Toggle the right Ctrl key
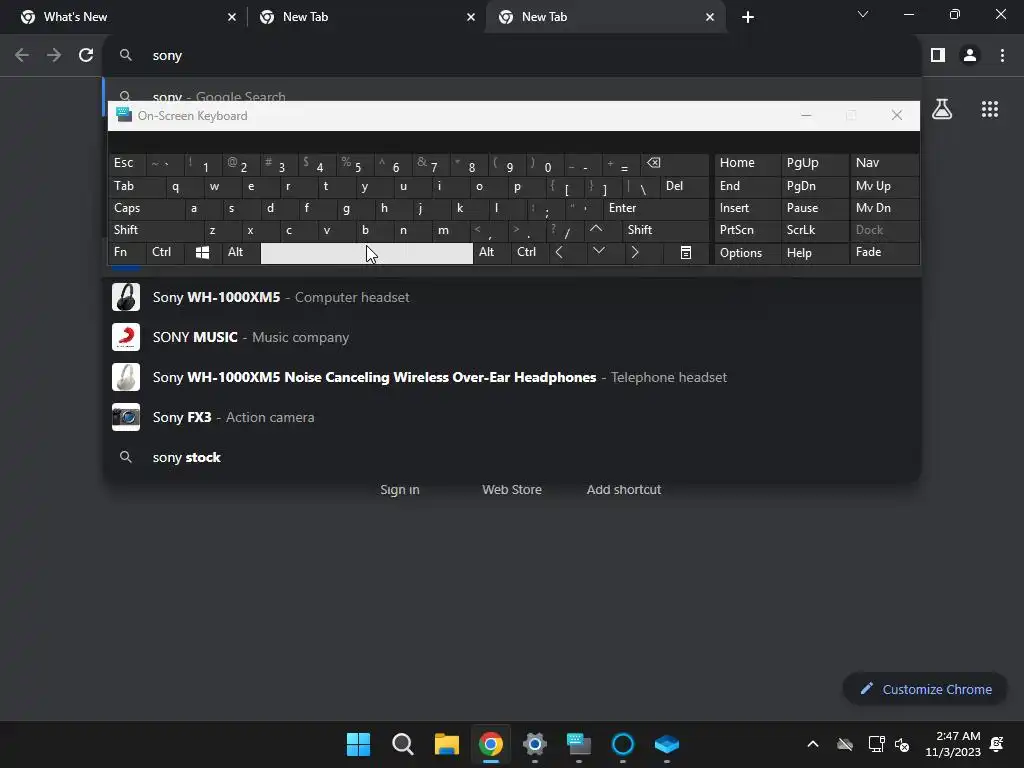Screen dimensions: 1024x768 coord(530,253)
